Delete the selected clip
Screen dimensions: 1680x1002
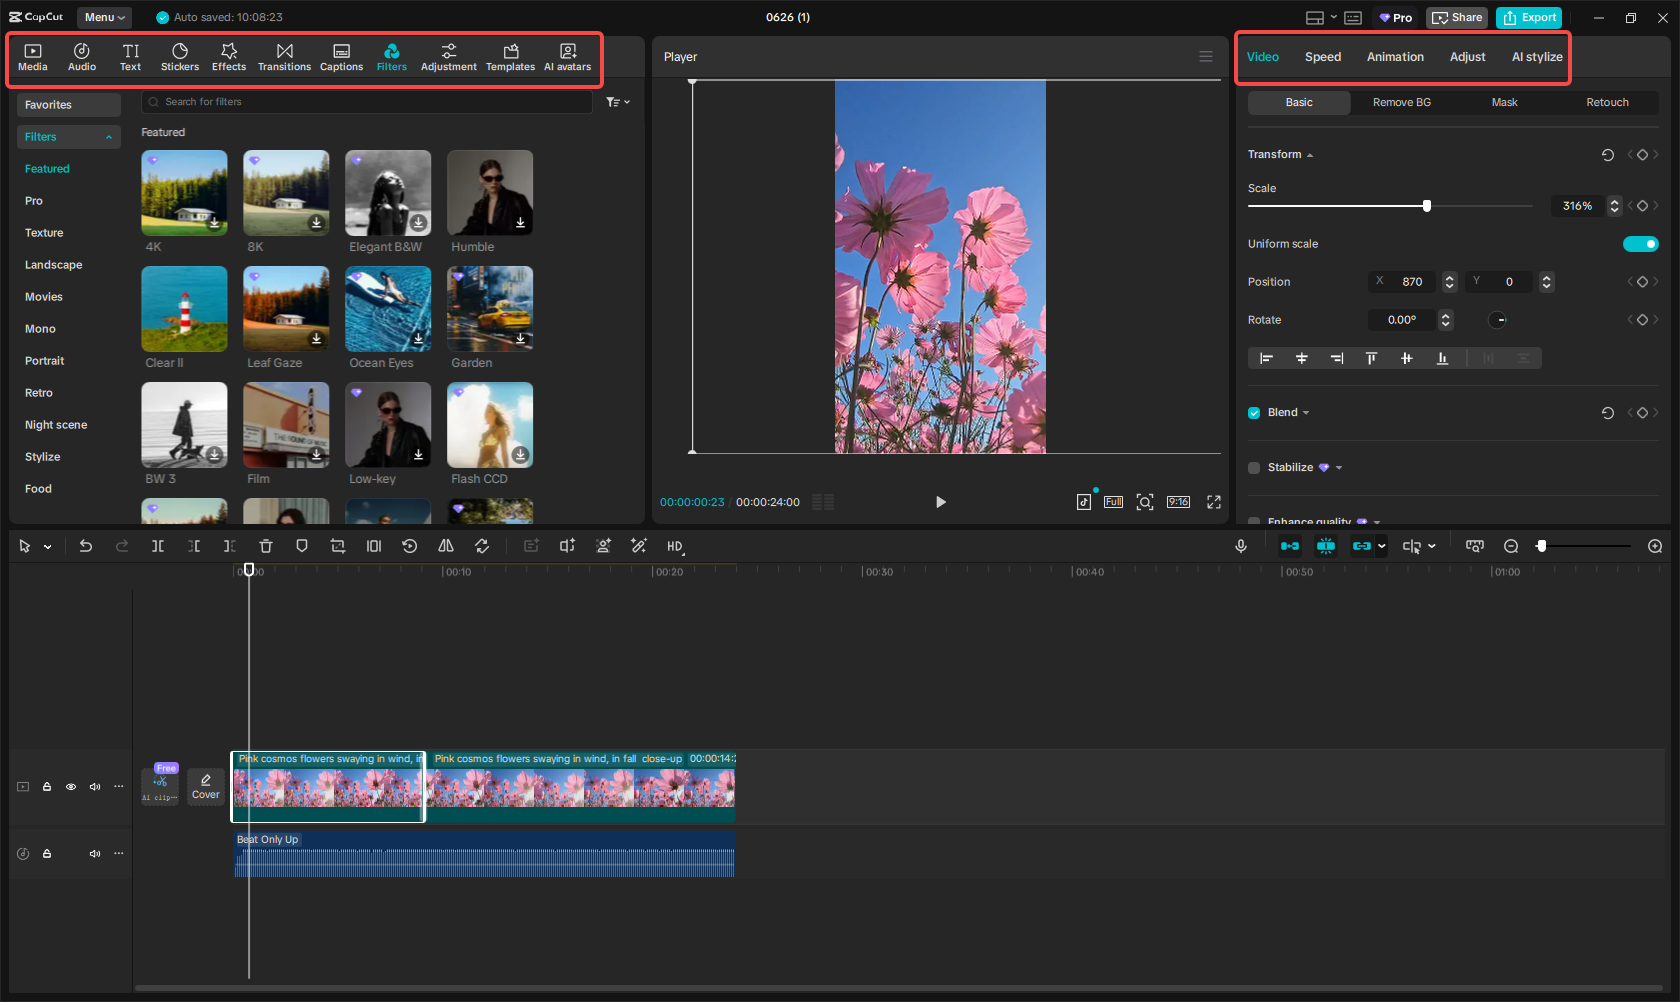(x=265, y=546)
